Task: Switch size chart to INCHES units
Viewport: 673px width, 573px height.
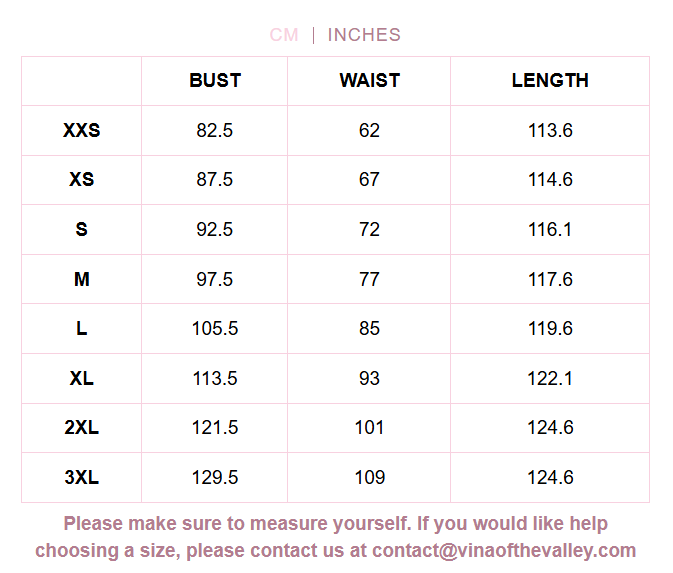Action: pyautogui.click(x=364, y=35)
